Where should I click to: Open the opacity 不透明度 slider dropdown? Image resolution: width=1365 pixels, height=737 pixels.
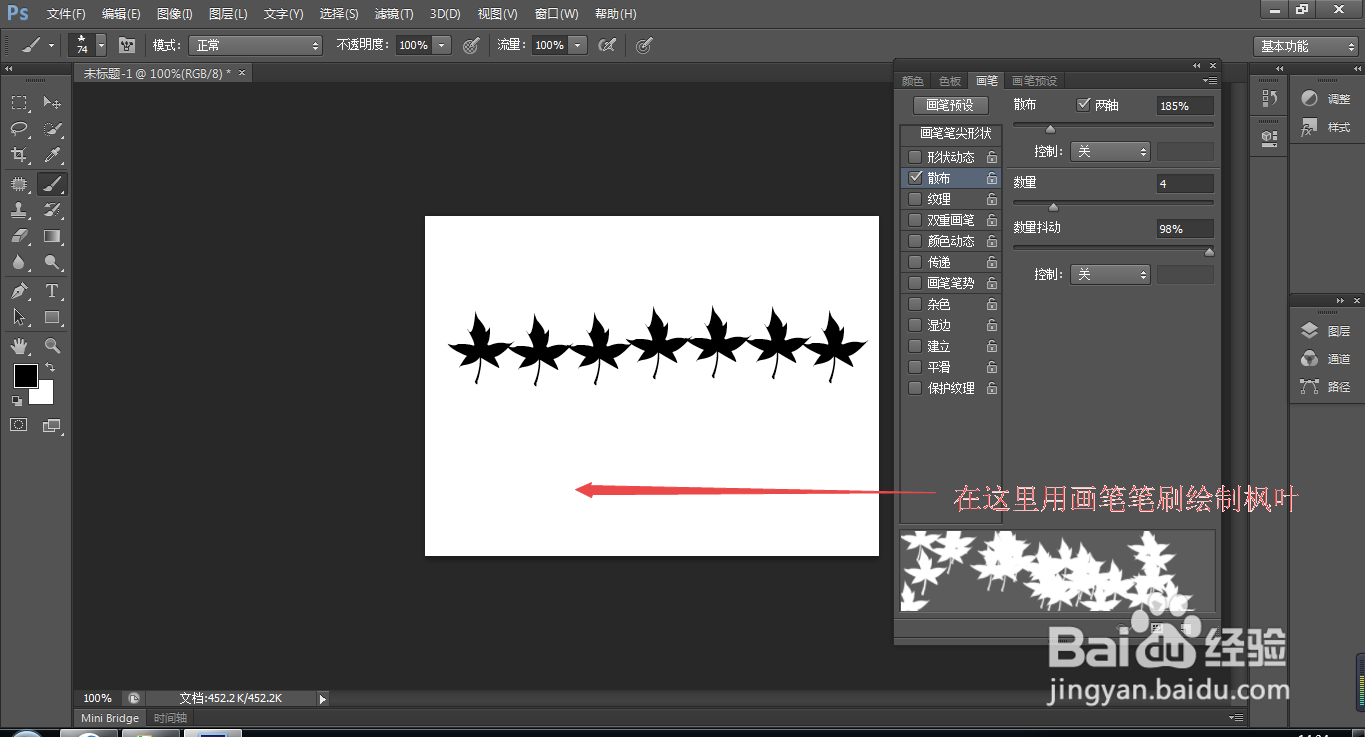click(x=442, y=45)
